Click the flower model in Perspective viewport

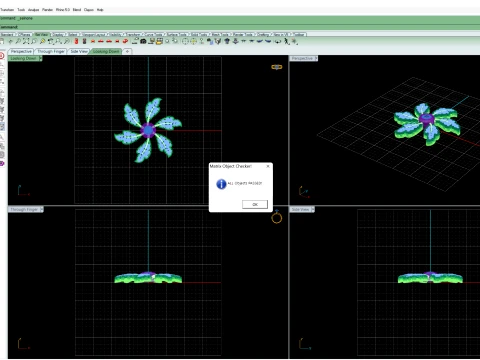pos(427,124)
